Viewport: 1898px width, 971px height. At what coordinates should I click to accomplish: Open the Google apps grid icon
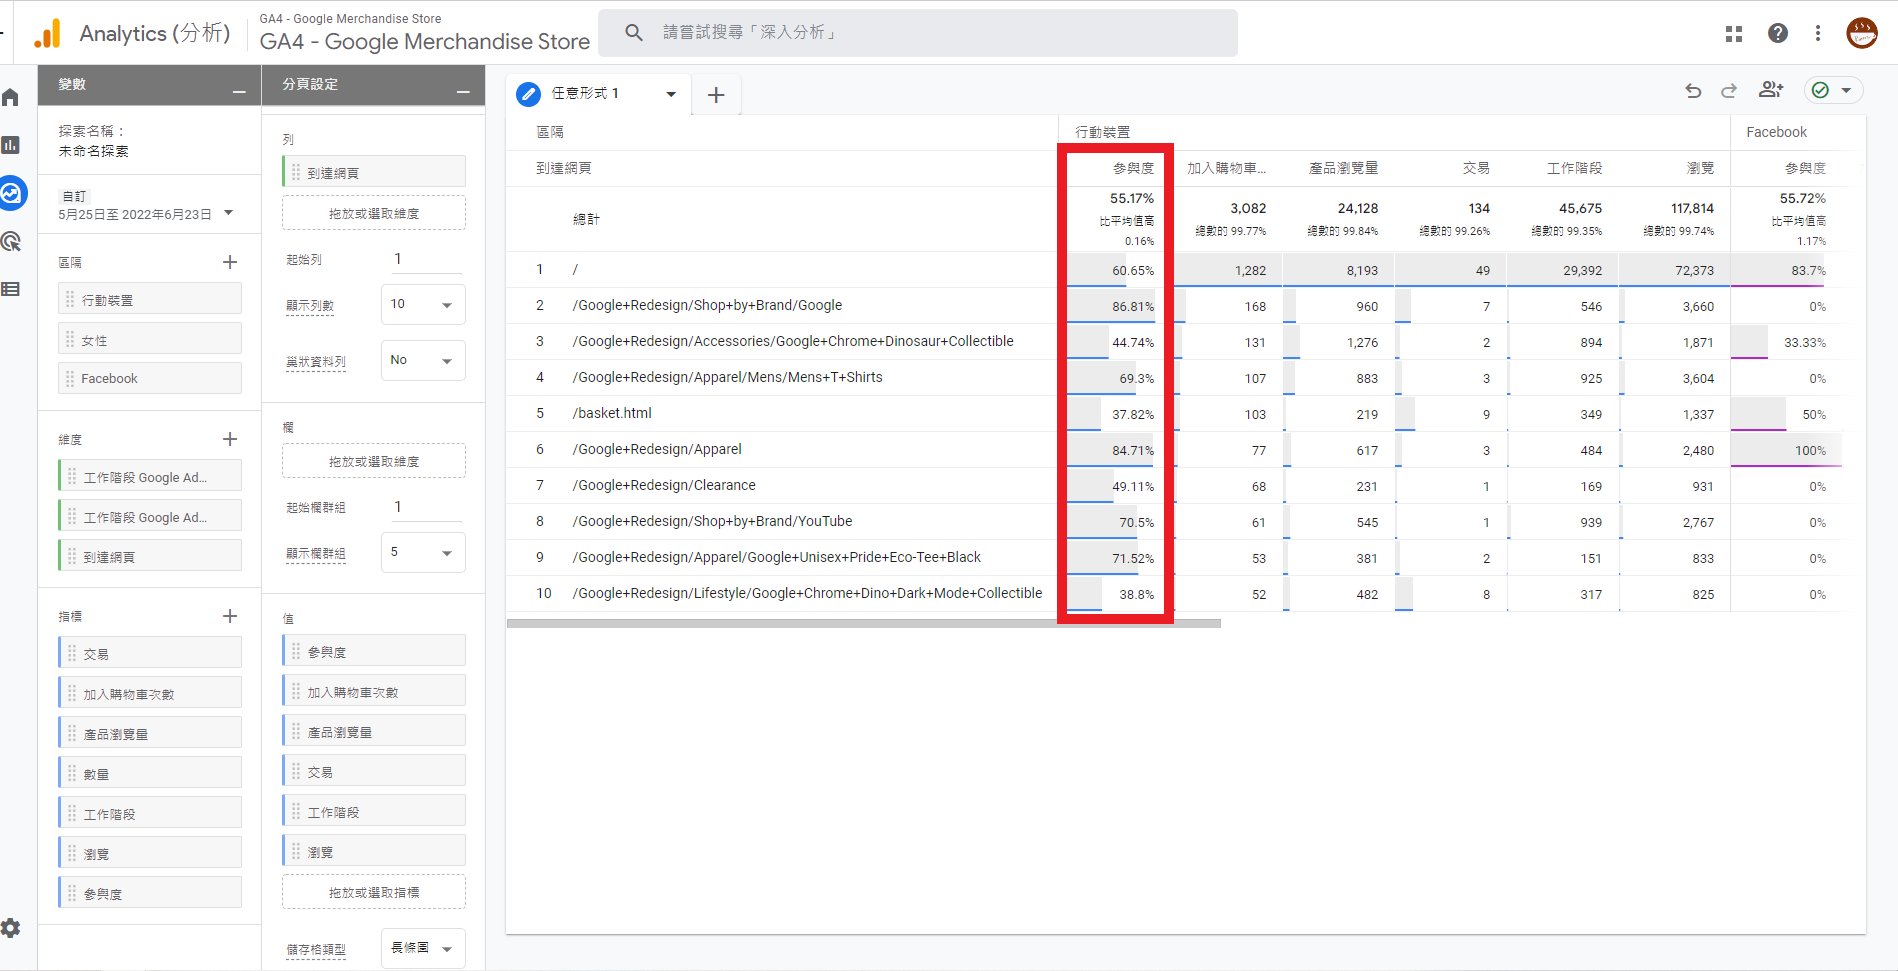pos(1734,33)
